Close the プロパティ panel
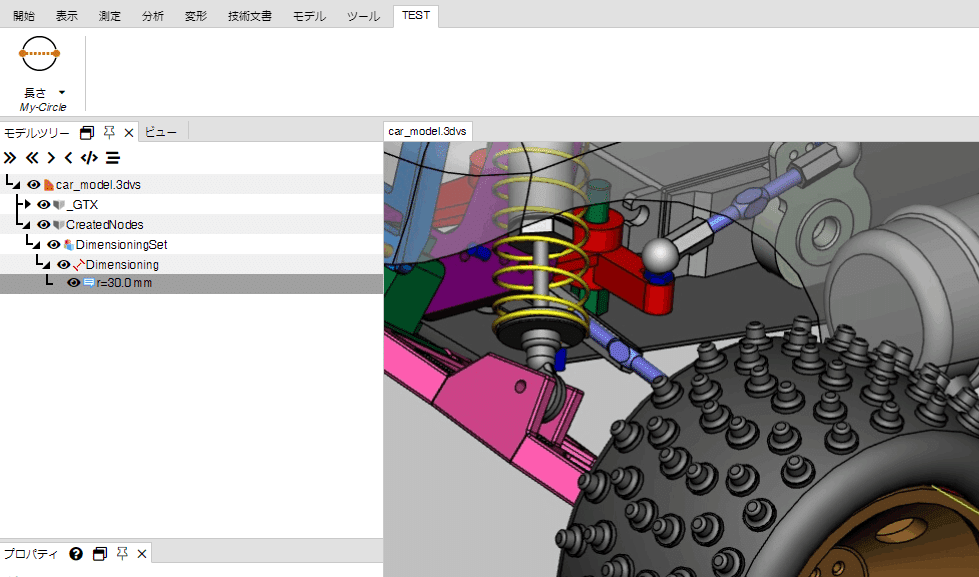979x577 pixels. pyautogui.click(x=142, y=554)
